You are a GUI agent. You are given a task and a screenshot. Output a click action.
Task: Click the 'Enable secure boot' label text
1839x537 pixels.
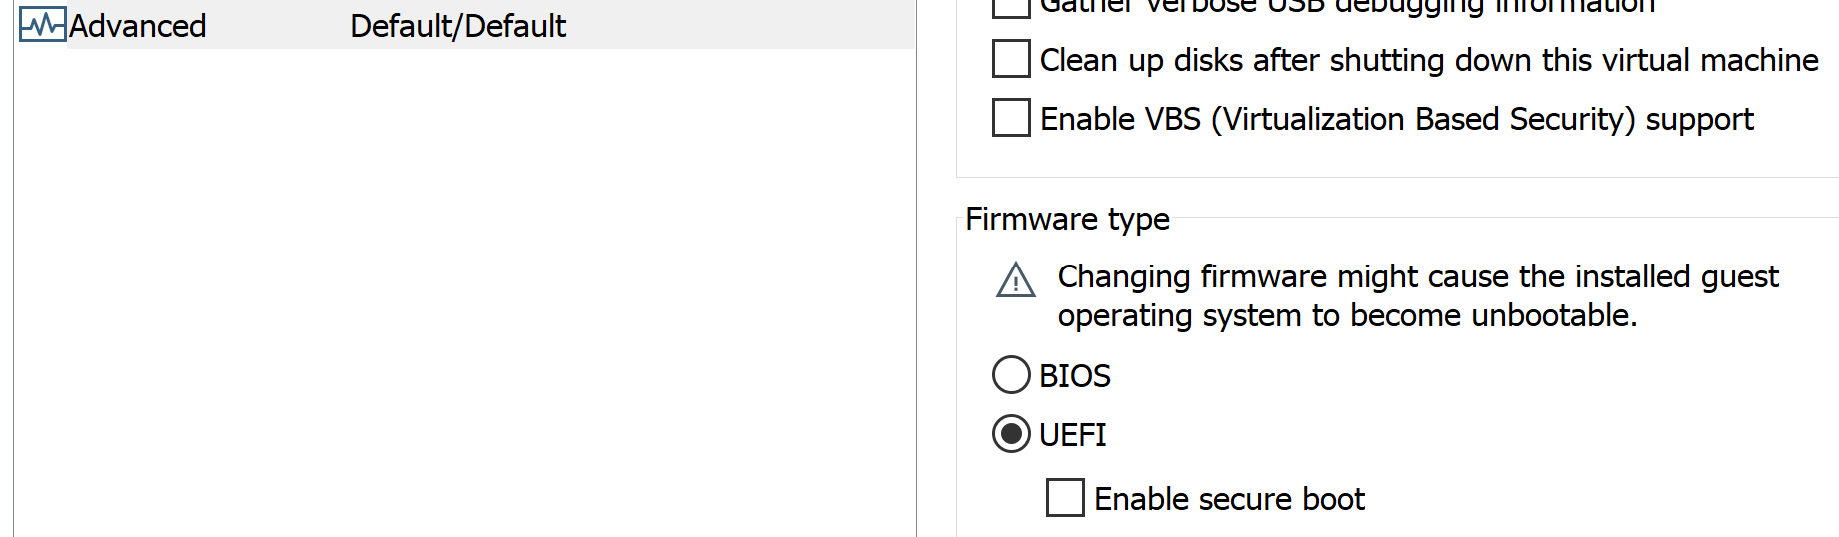point(1229,499)
